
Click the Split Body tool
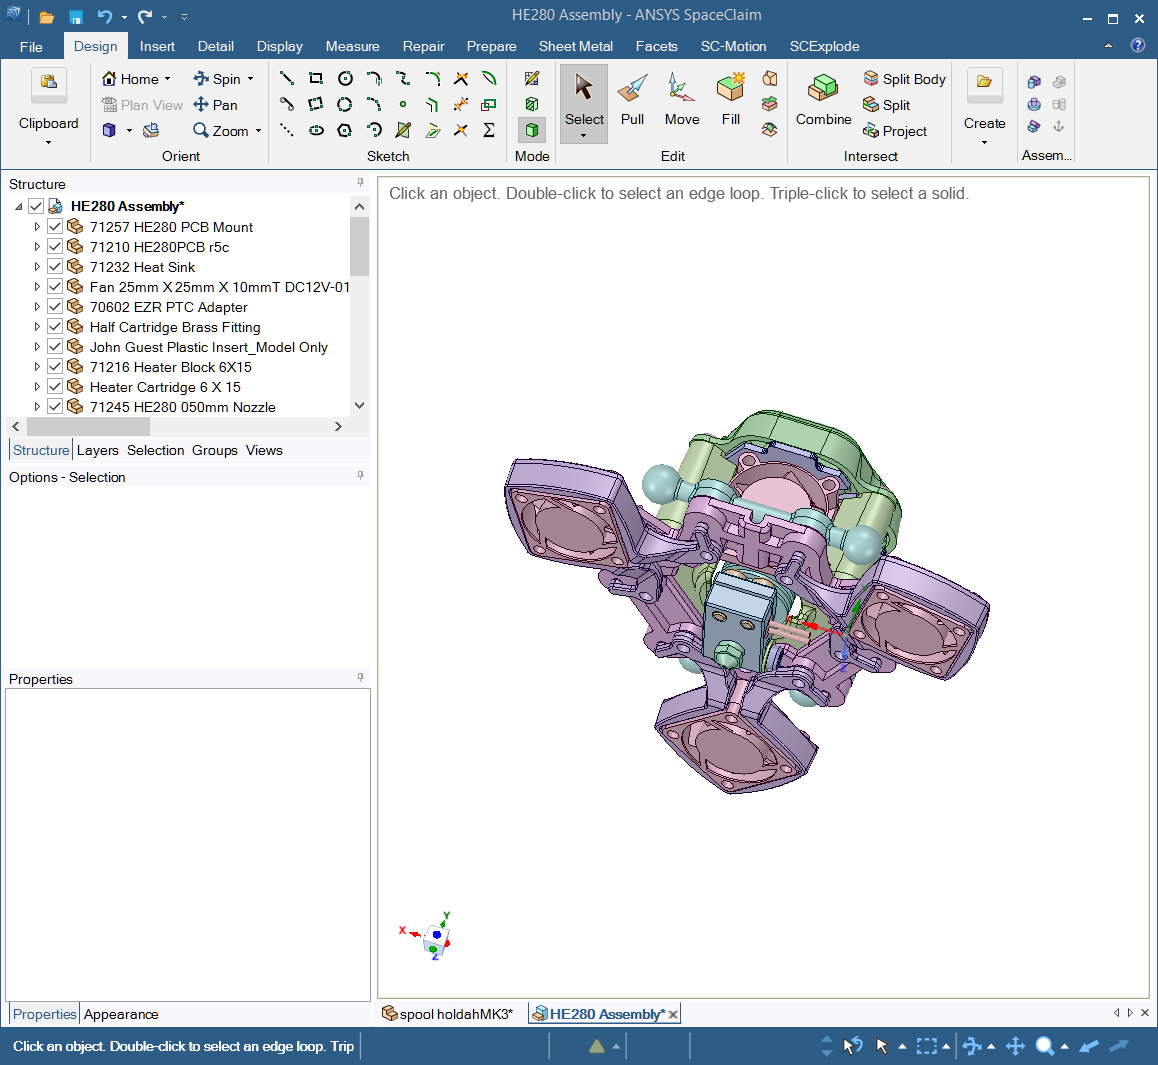tap(904, 79)
